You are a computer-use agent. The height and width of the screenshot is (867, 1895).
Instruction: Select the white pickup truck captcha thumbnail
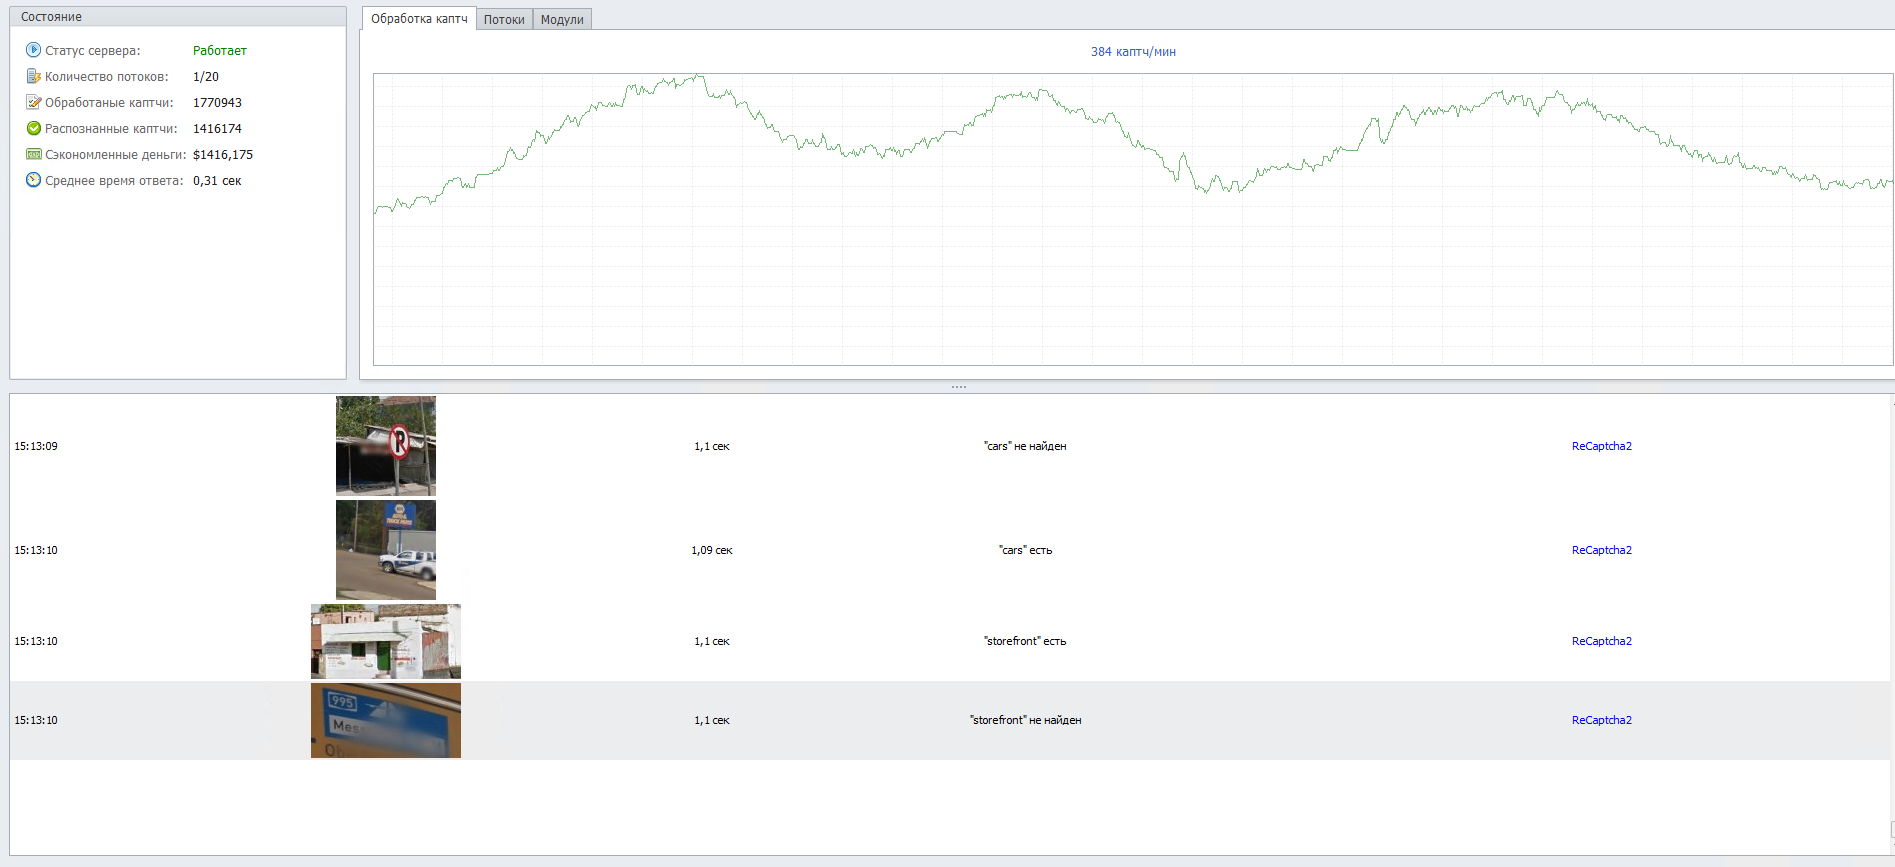coord(386,550)
